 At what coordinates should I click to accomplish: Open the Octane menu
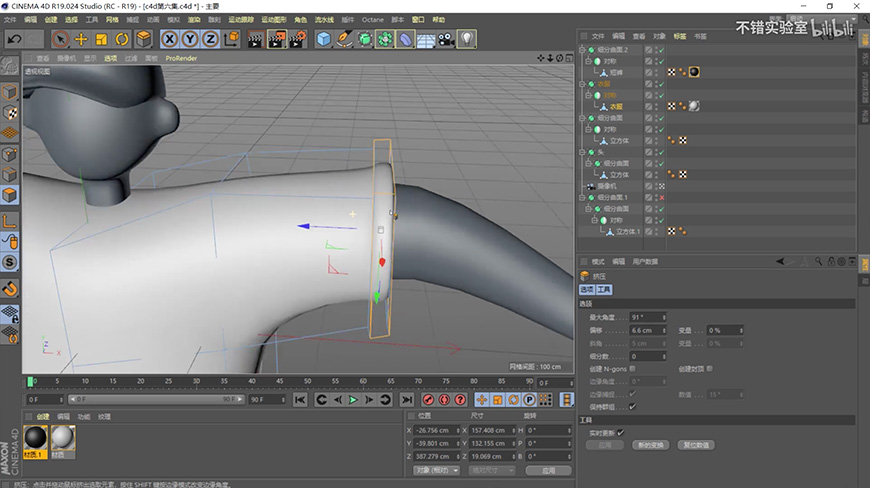click(372, 19)
